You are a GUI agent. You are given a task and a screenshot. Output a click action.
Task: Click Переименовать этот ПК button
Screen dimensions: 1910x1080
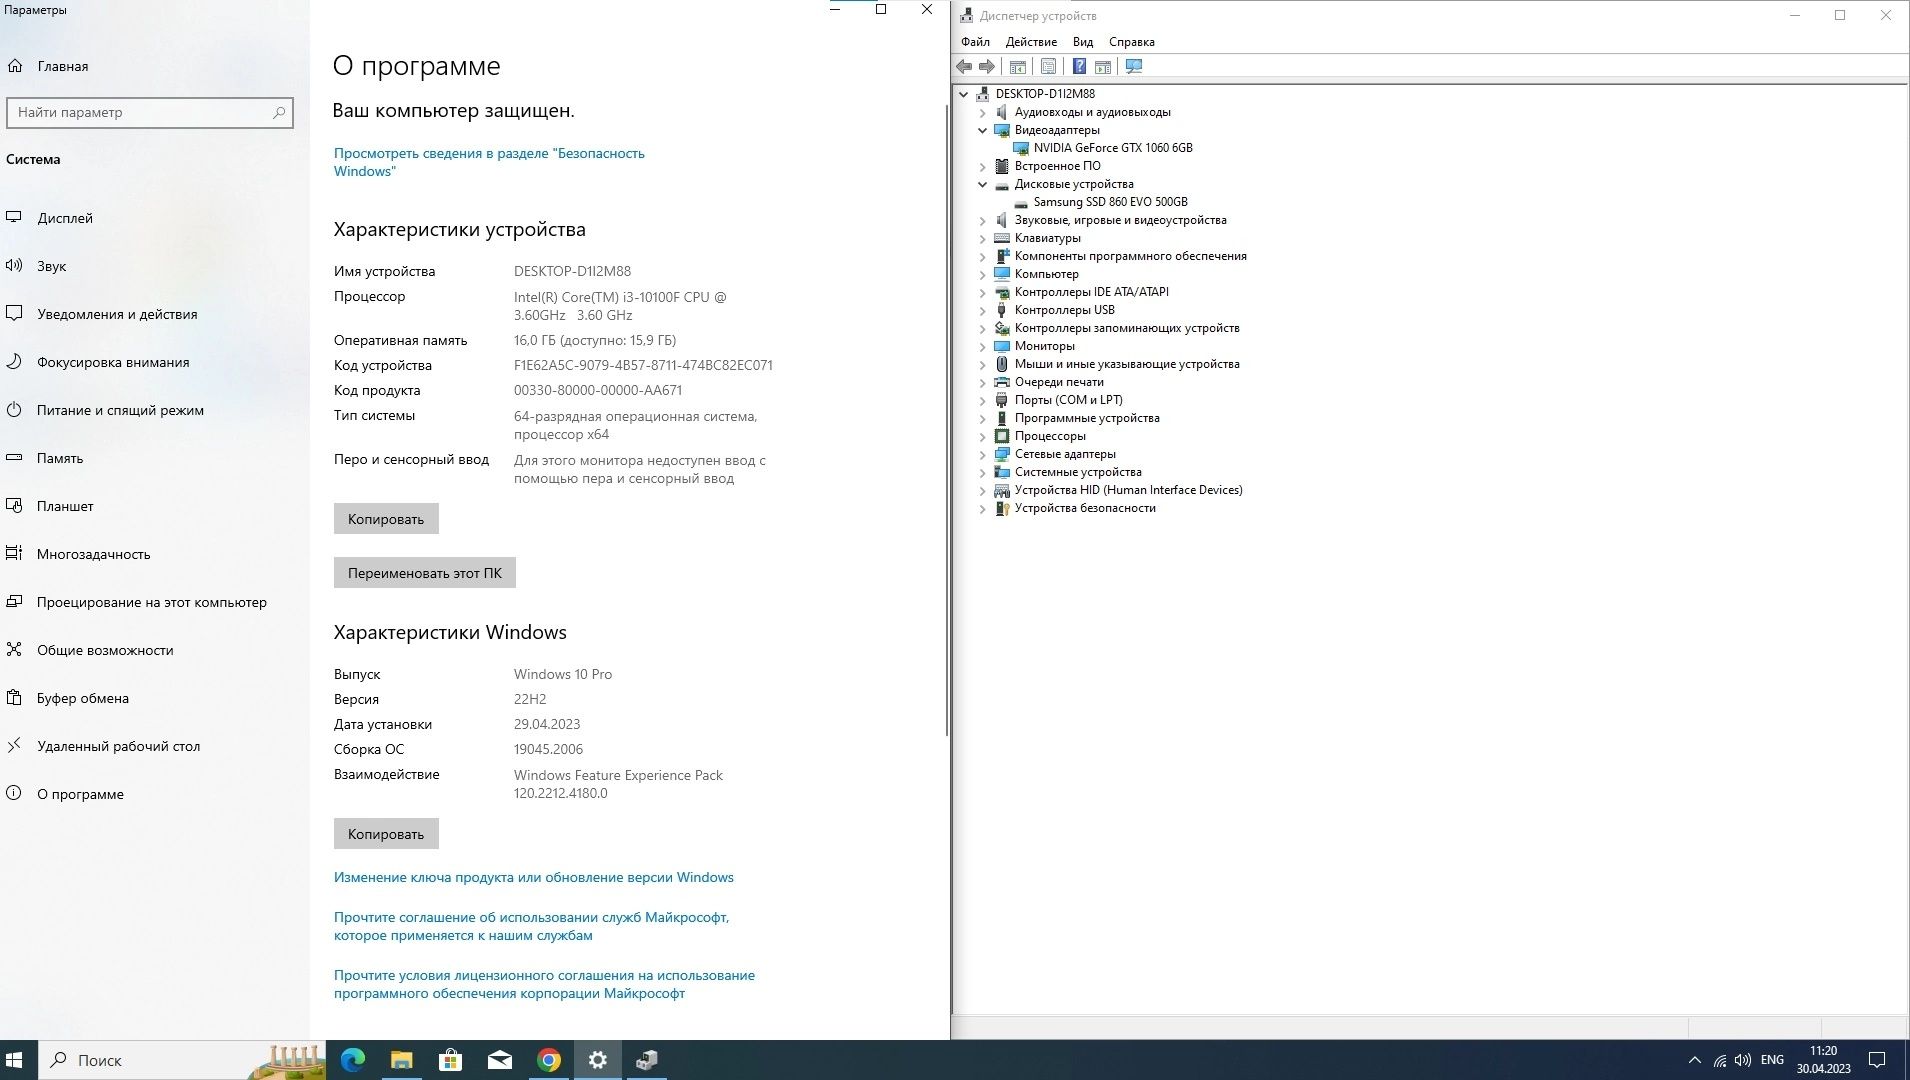425,573
